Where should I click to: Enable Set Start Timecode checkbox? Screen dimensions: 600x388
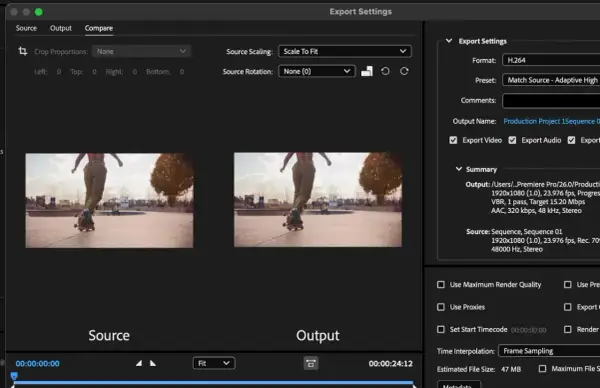[x=441, y=329]
